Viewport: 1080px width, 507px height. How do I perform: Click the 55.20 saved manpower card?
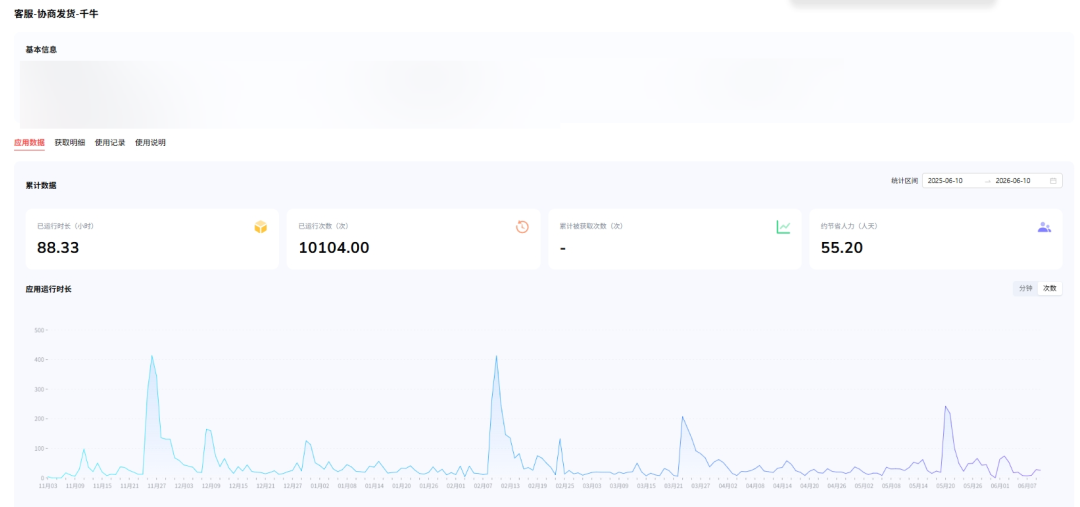tap(935, 239)
